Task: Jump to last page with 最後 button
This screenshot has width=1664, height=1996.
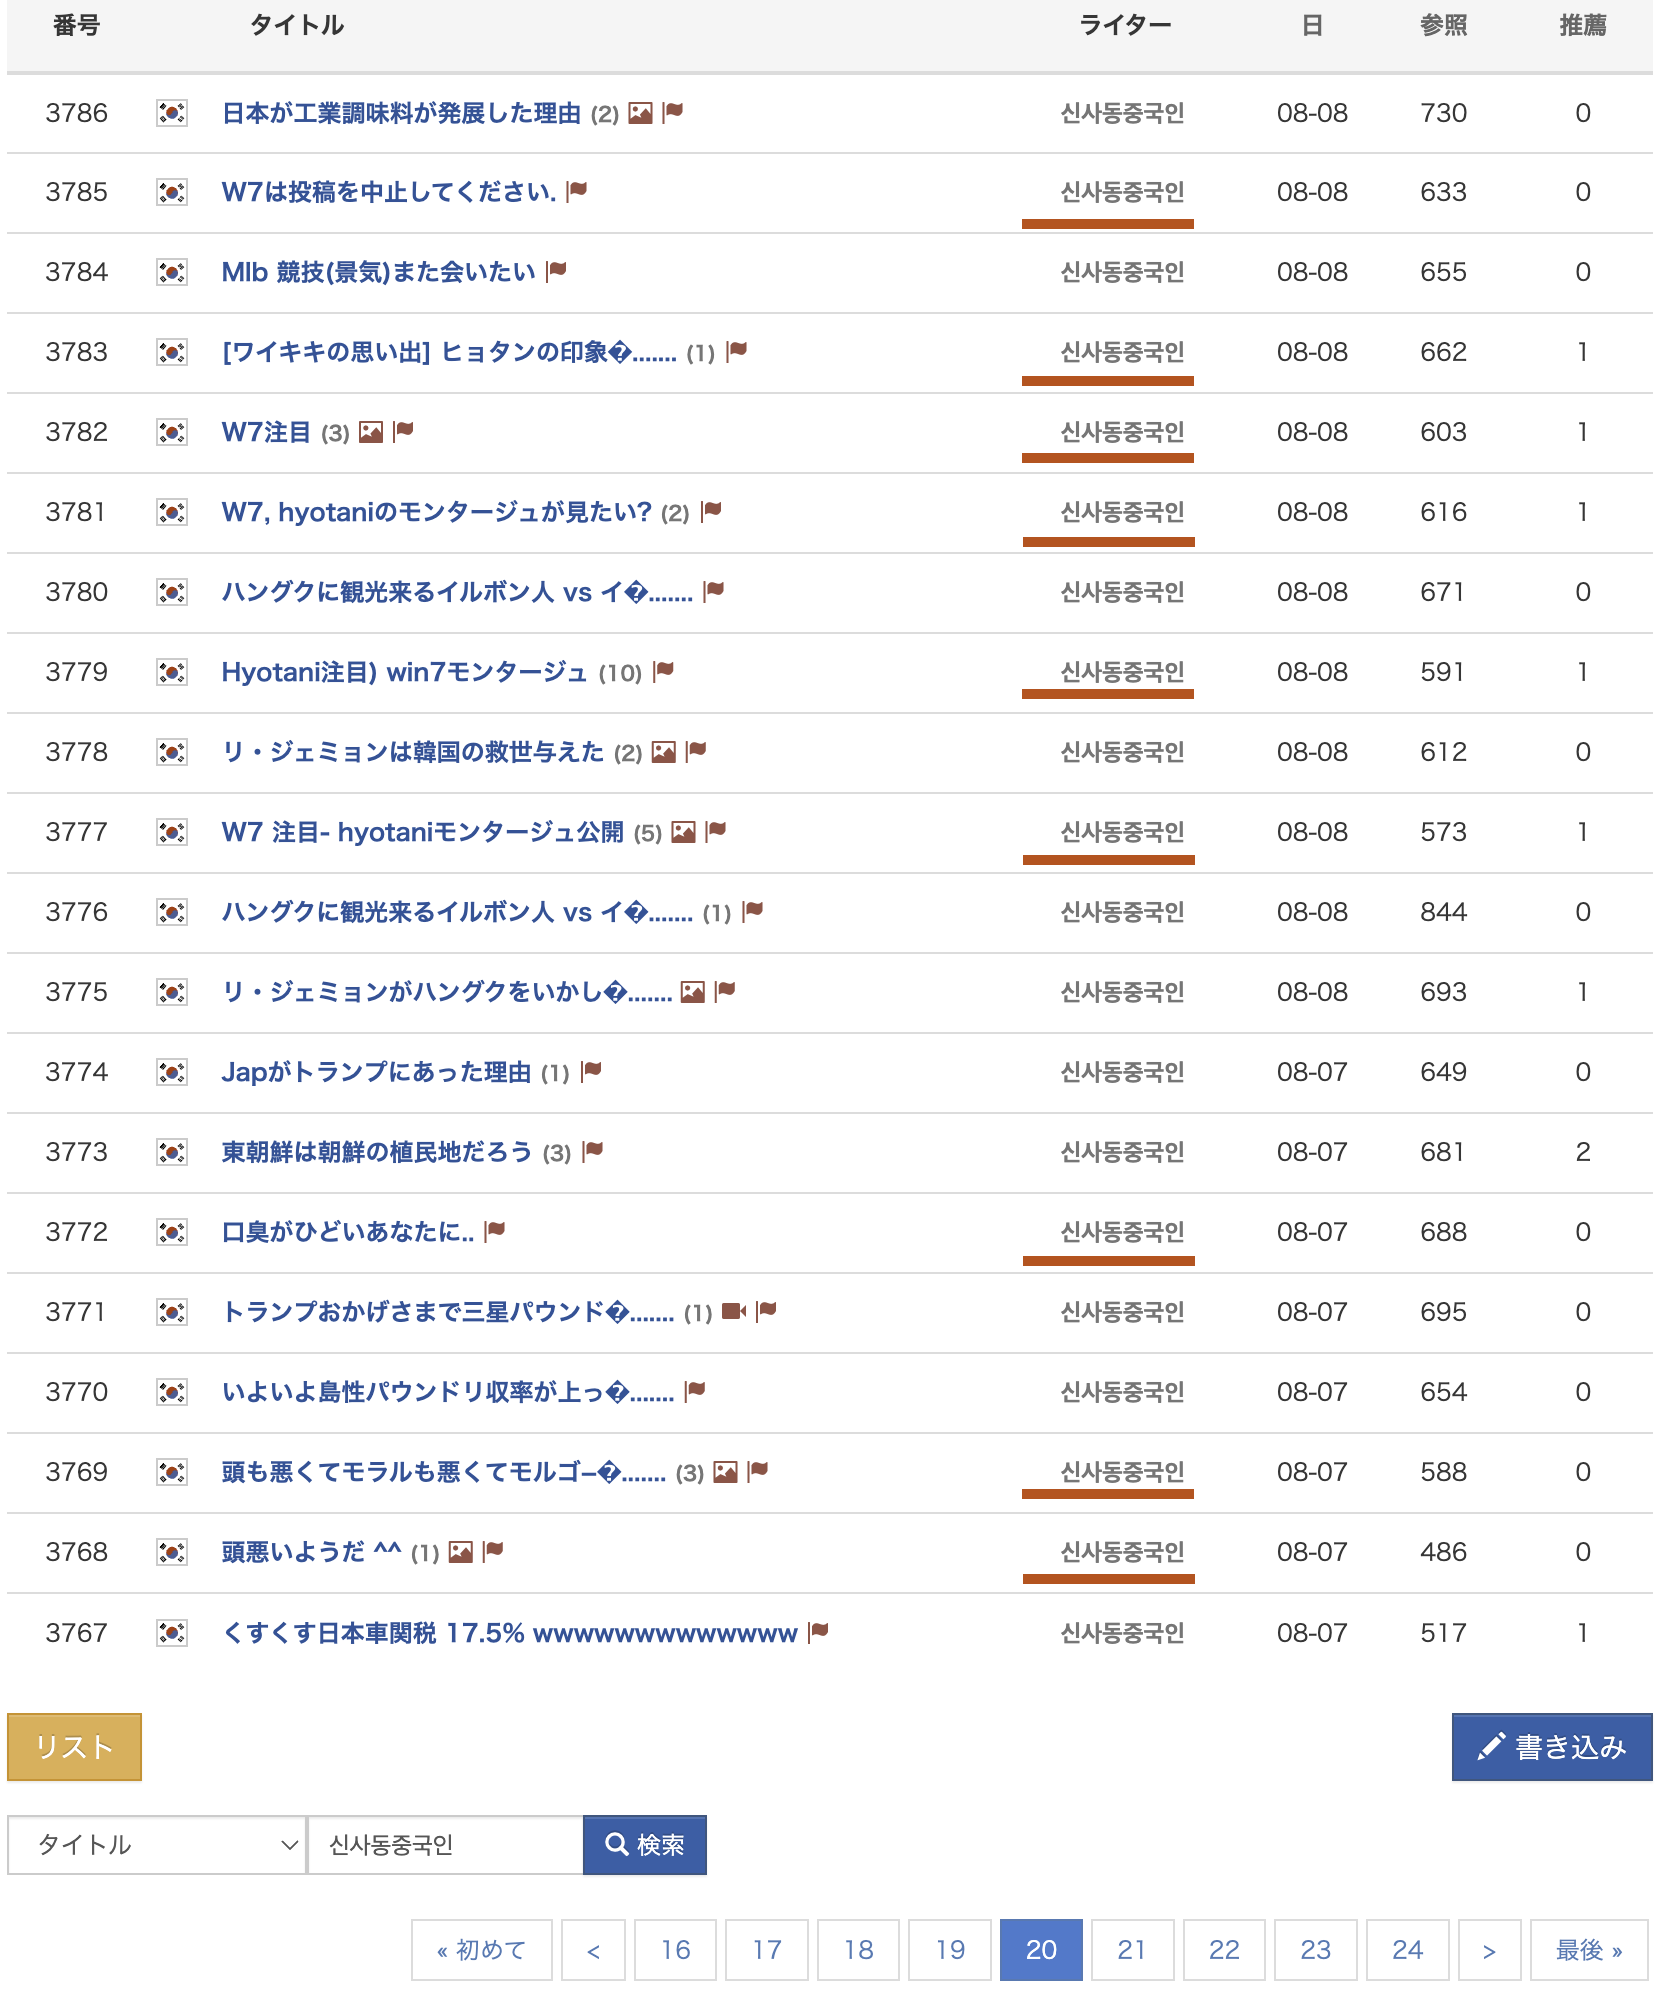Action: tap(1588, 1950)
